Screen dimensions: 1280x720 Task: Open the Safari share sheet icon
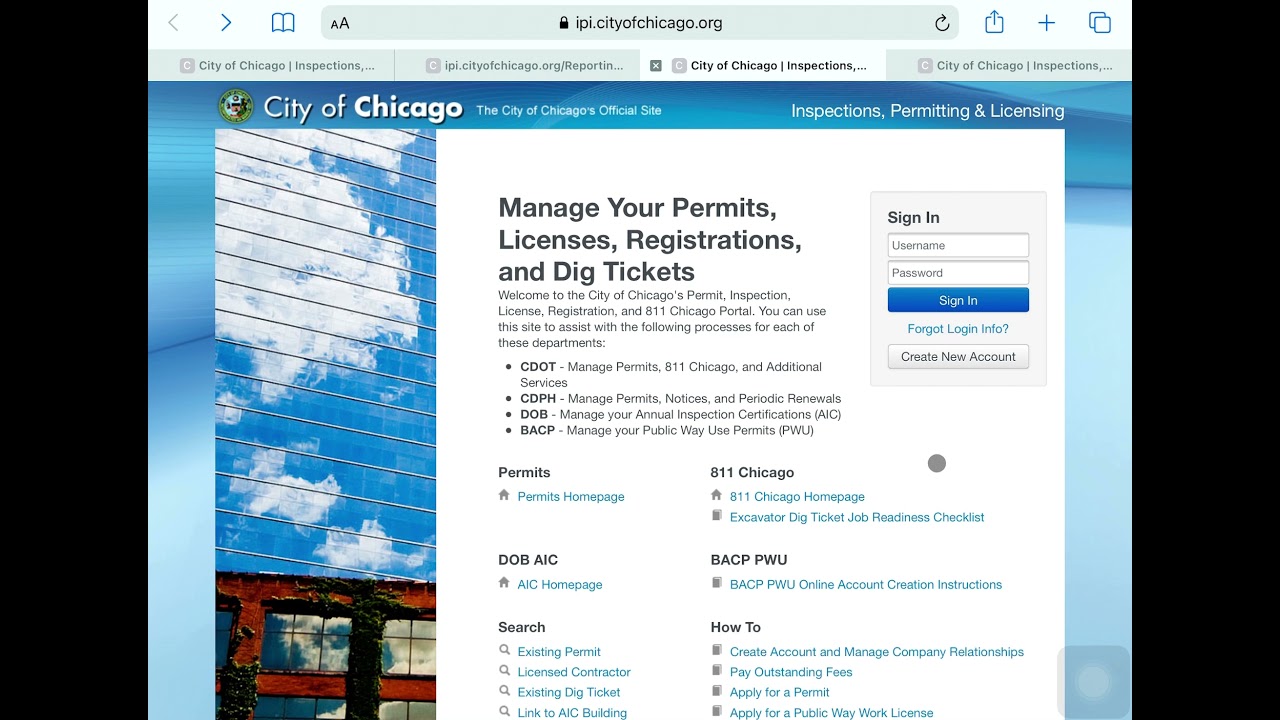tap(994, 22)
